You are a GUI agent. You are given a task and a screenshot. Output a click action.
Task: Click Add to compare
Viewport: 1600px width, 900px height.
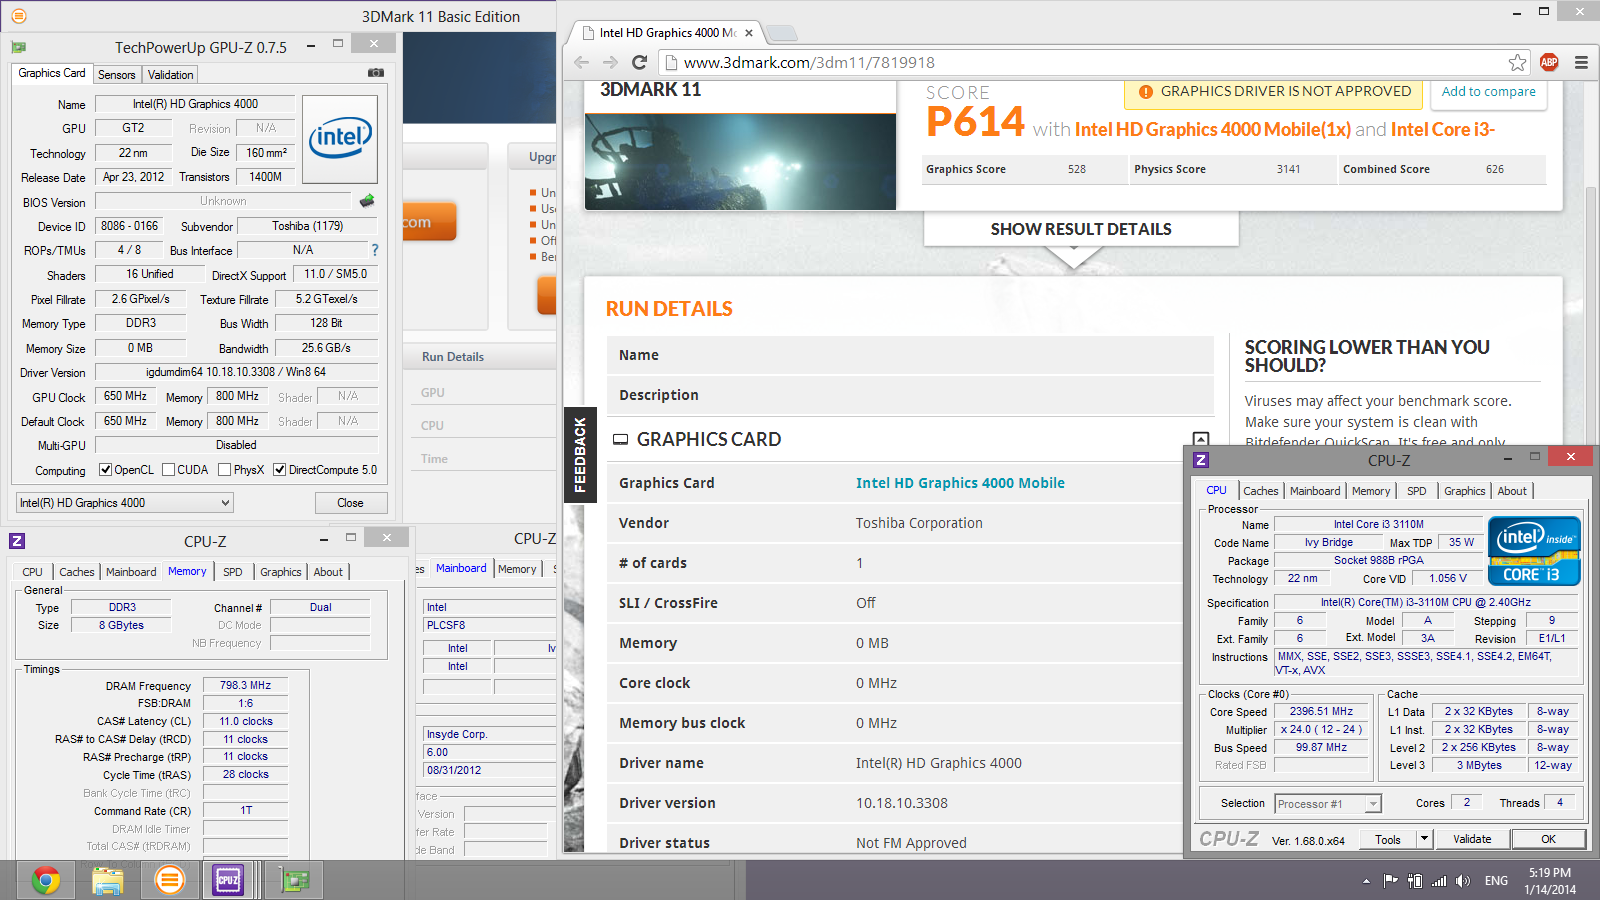coord(1488,91)
